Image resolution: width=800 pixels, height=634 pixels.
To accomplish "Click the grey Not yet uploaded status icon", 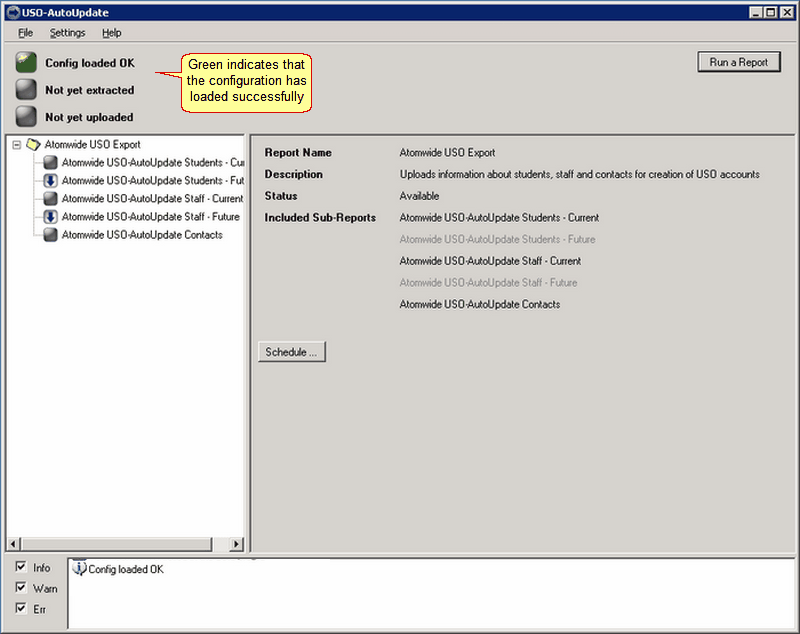I will tap(26, 117).
